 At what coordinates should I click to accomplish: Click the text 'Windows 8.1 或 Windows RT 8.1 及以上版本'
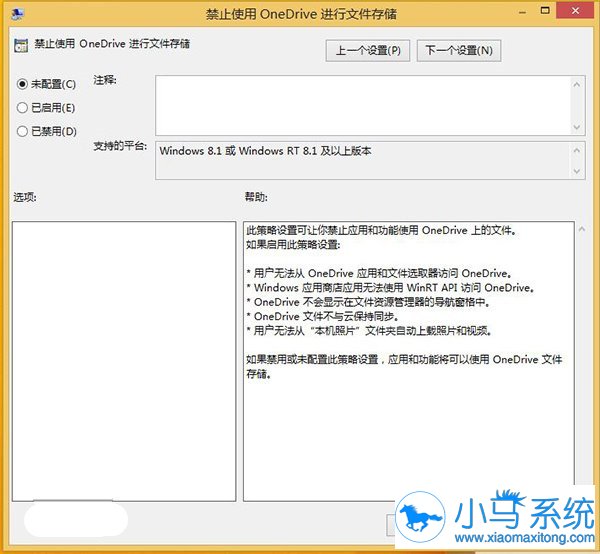(265, 151)
